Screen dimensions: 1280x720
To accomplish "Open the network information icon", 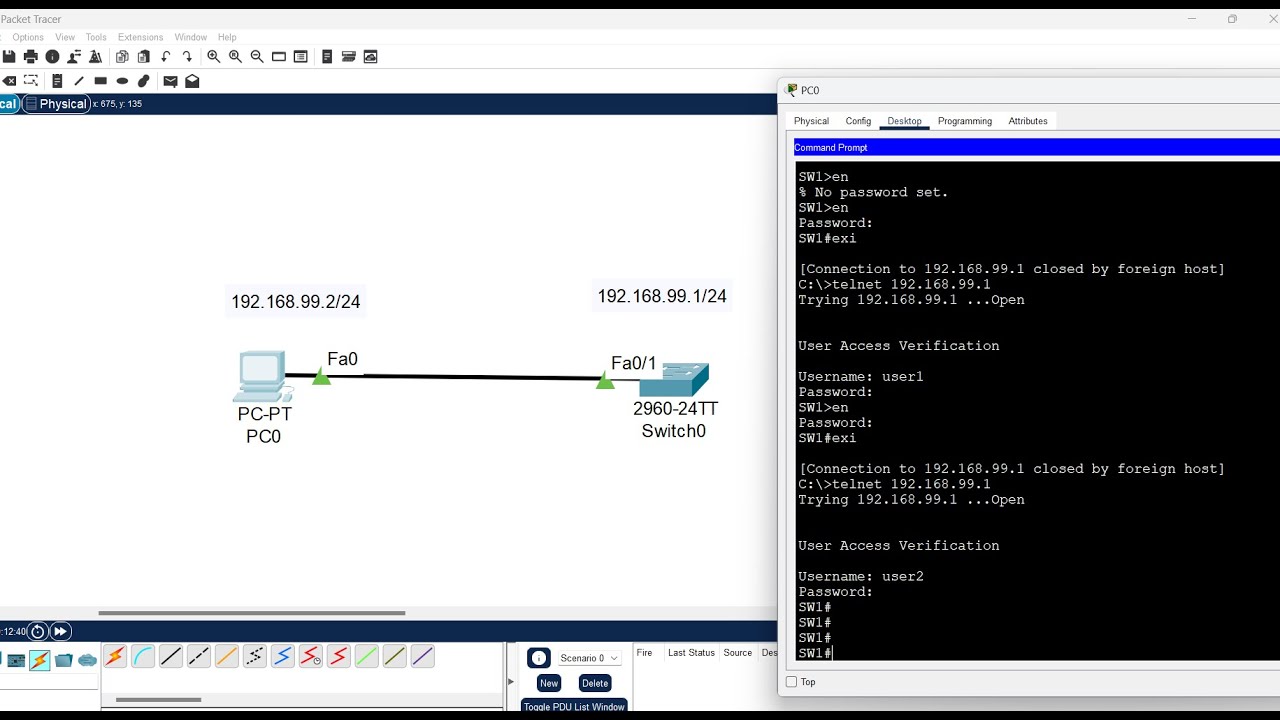I will [x=53, y=57].
